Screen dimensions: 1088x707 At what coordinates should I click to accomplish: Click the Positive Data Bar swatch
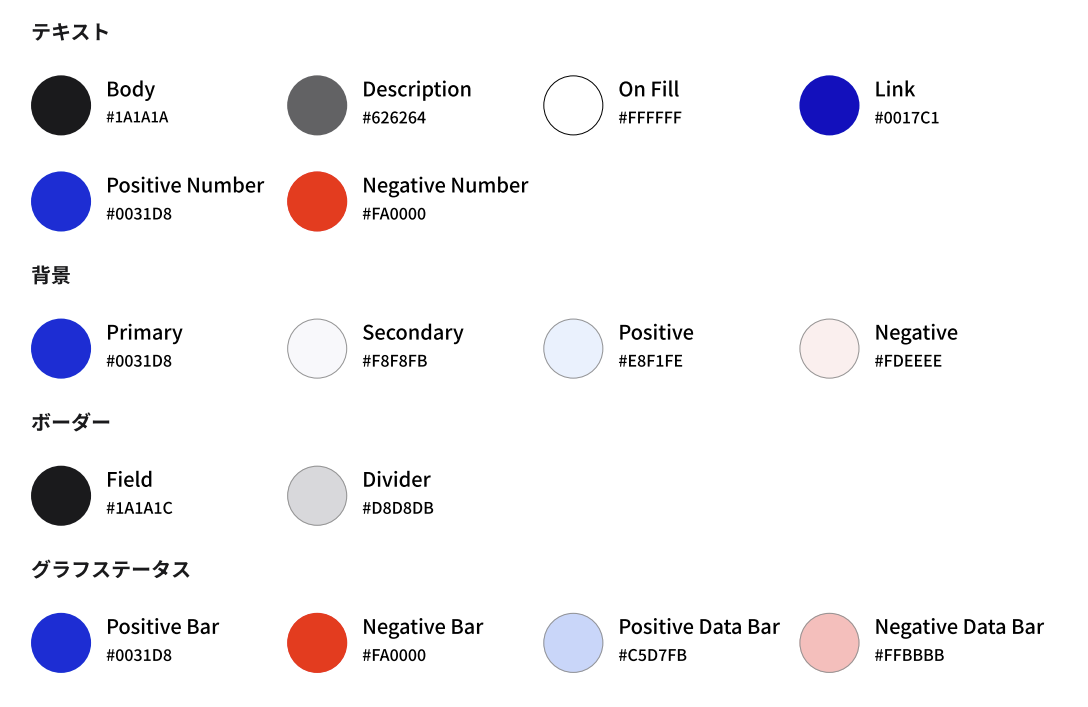(573, 642)
